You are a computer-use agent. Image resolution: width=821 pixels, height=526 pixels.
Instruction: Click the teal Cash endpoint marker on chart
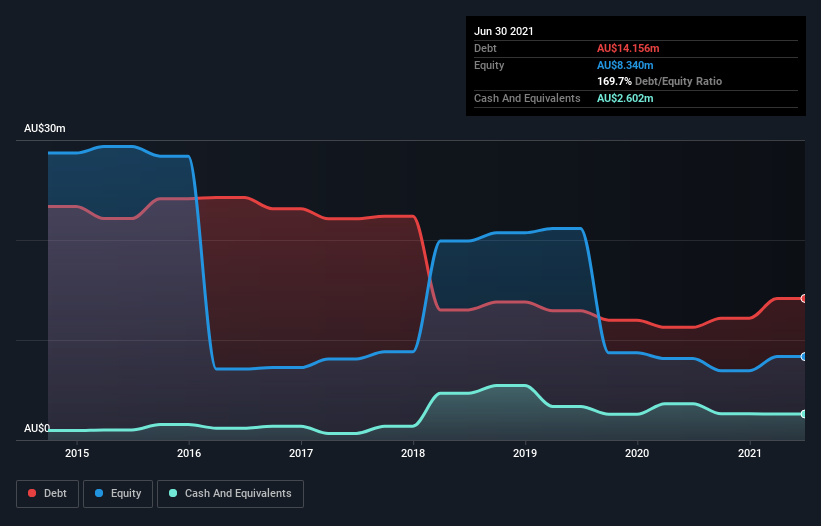(x=804, y=414)
